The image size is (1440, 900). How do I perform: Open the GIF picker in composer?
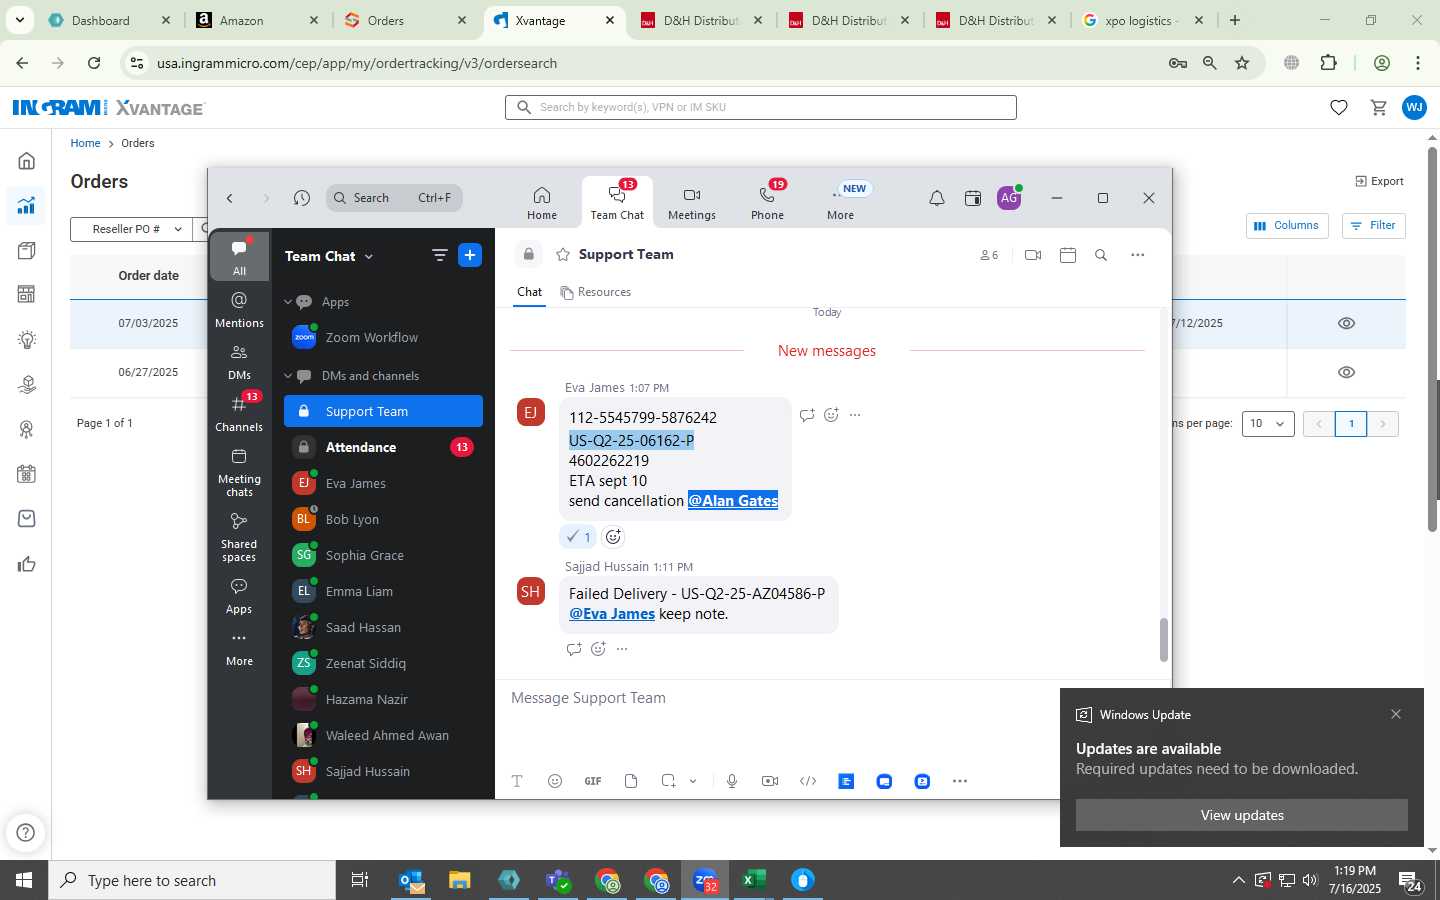(x=593, y=781)
